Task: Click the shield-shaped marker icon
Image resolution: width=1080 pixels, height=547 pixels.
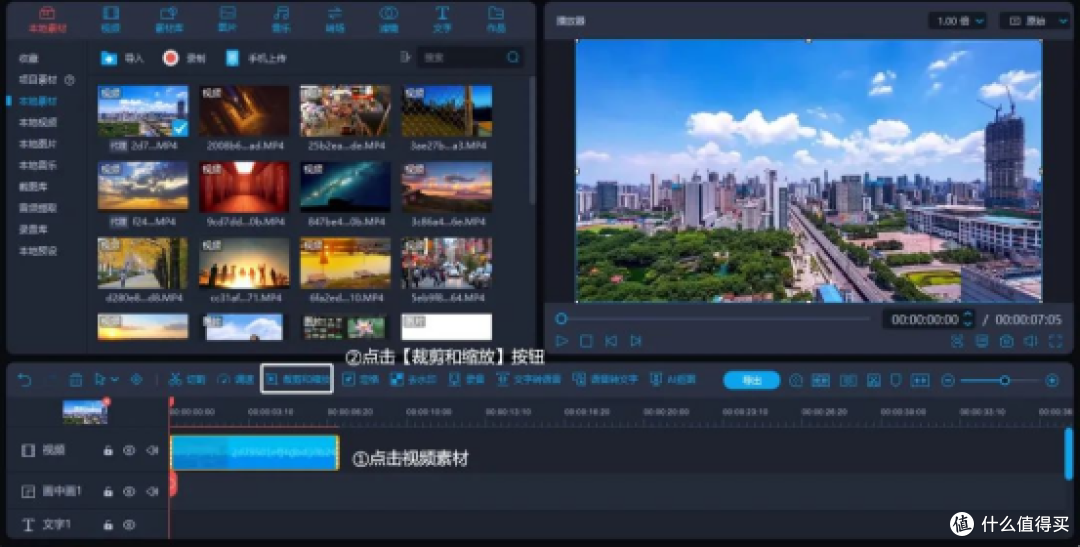Action: point(895,380)
